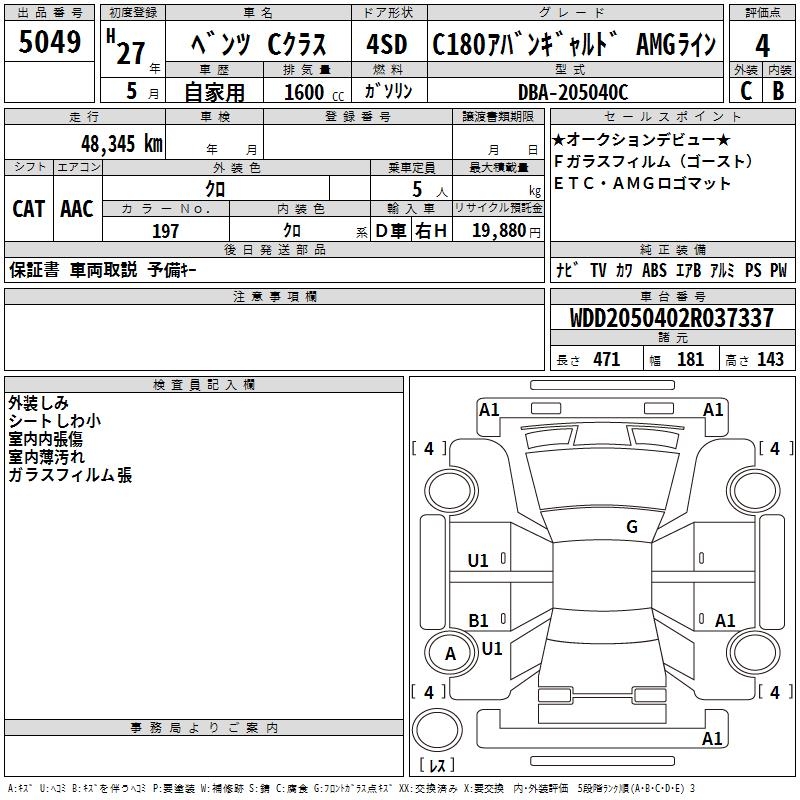
Task: Click the overall evaluation score 4
Action: (762, 45)
